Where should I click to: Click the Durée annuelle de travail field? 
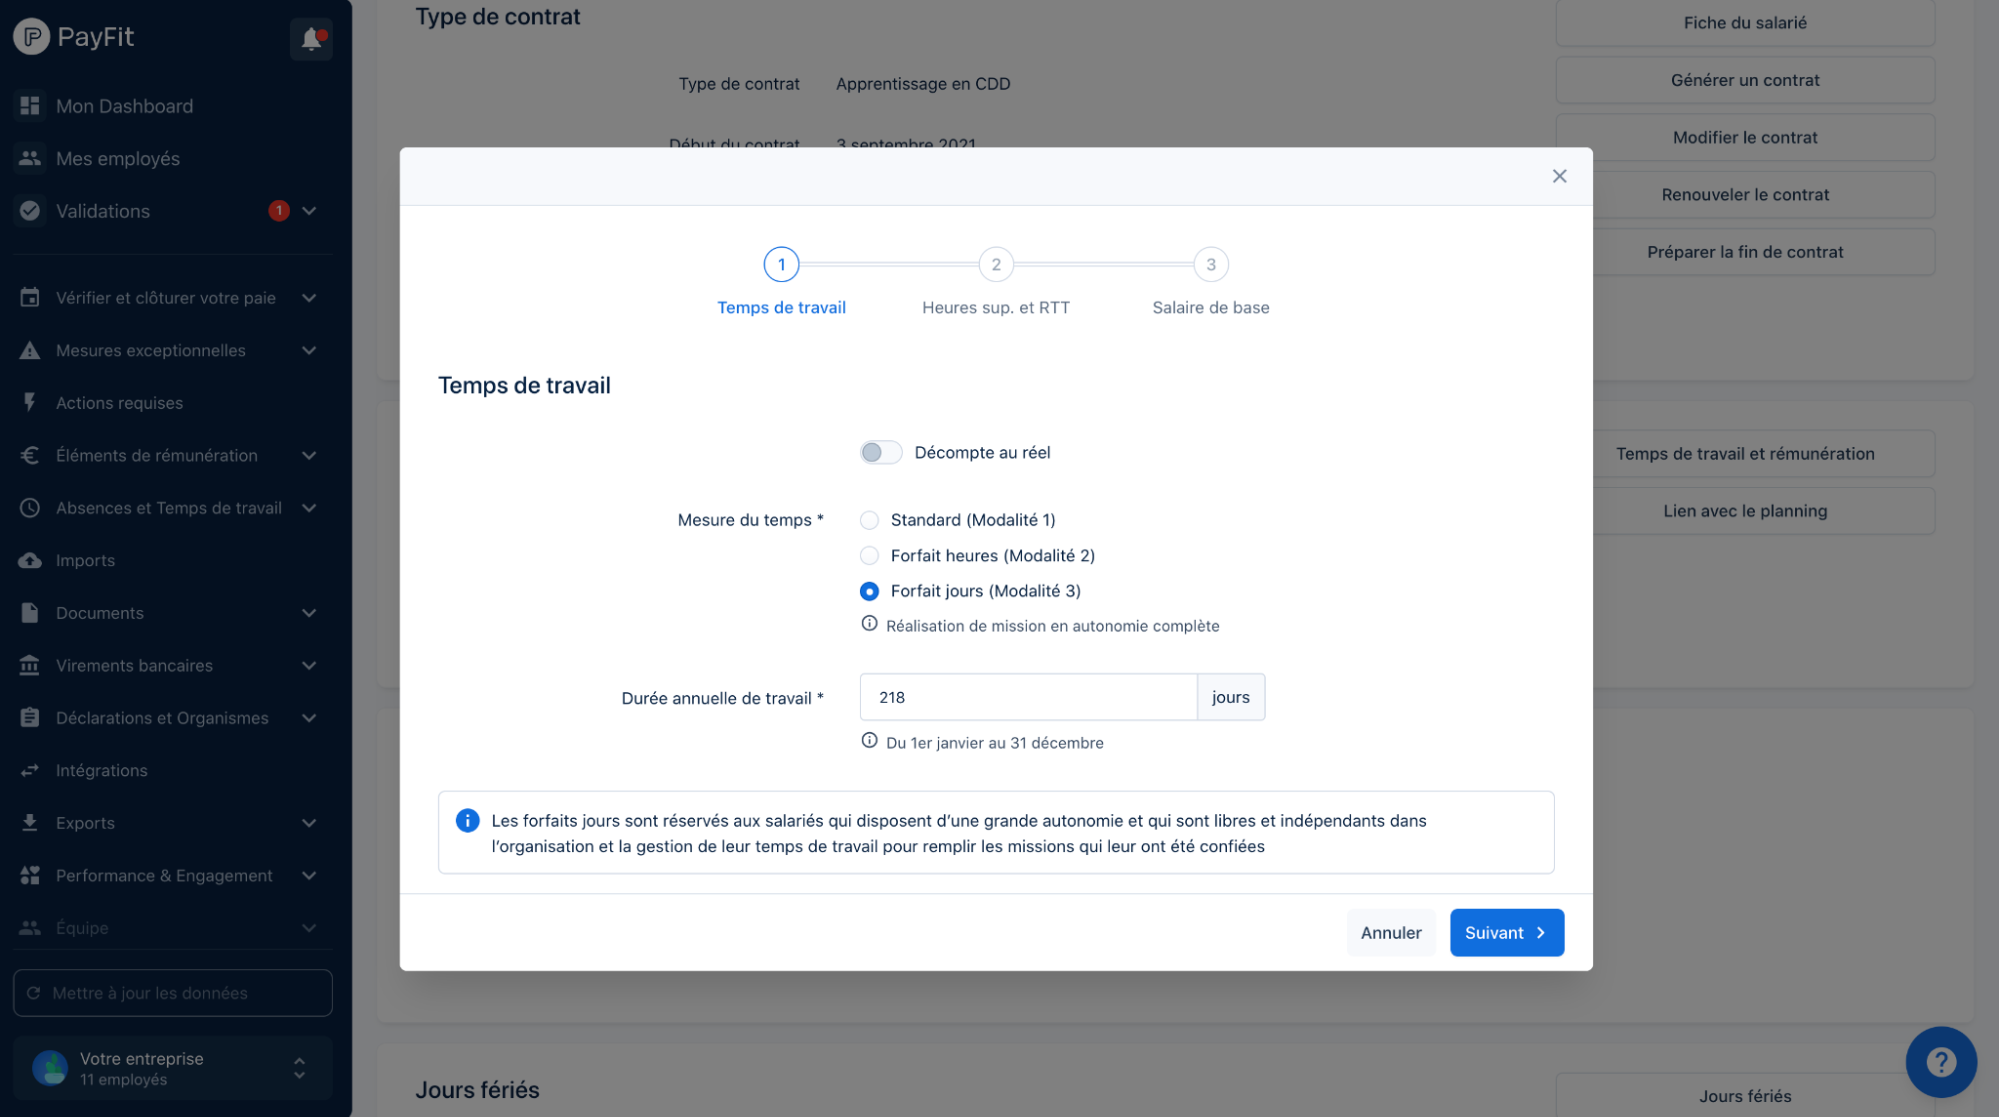(x=1028, y=697)
